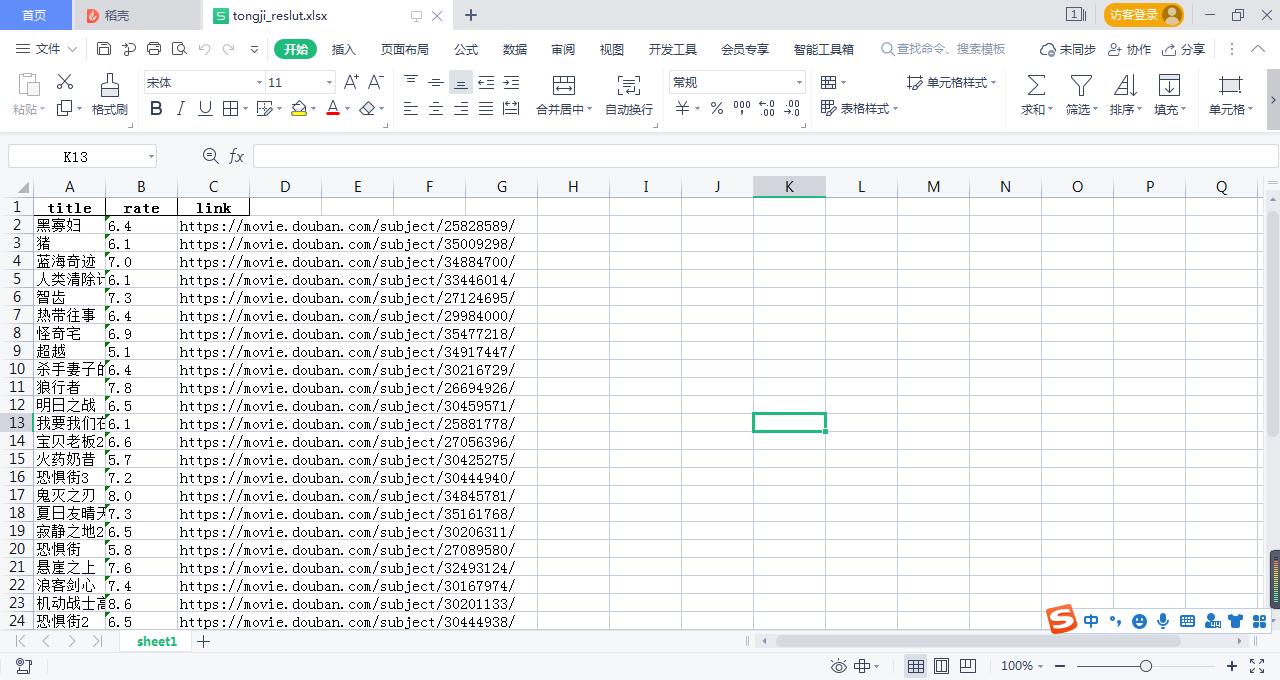Click the Print icon in quick toolbar
The width and height of the screenshot is (1280, 680).
(154, 49)
